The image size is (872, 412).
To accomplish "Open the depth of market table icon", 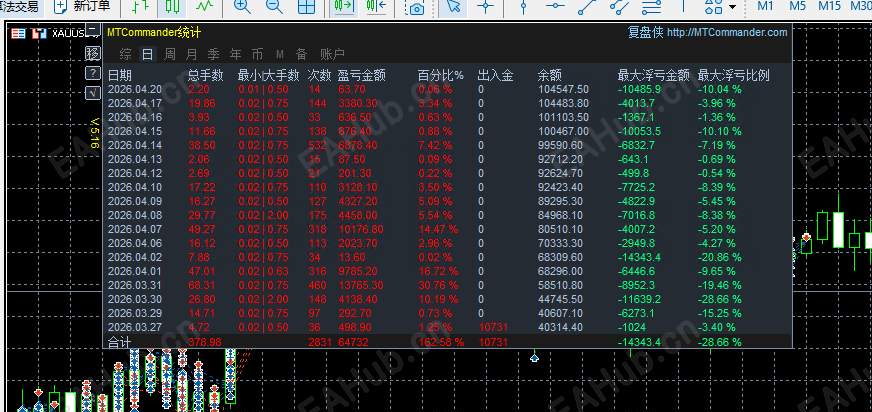I will [18, 33].
